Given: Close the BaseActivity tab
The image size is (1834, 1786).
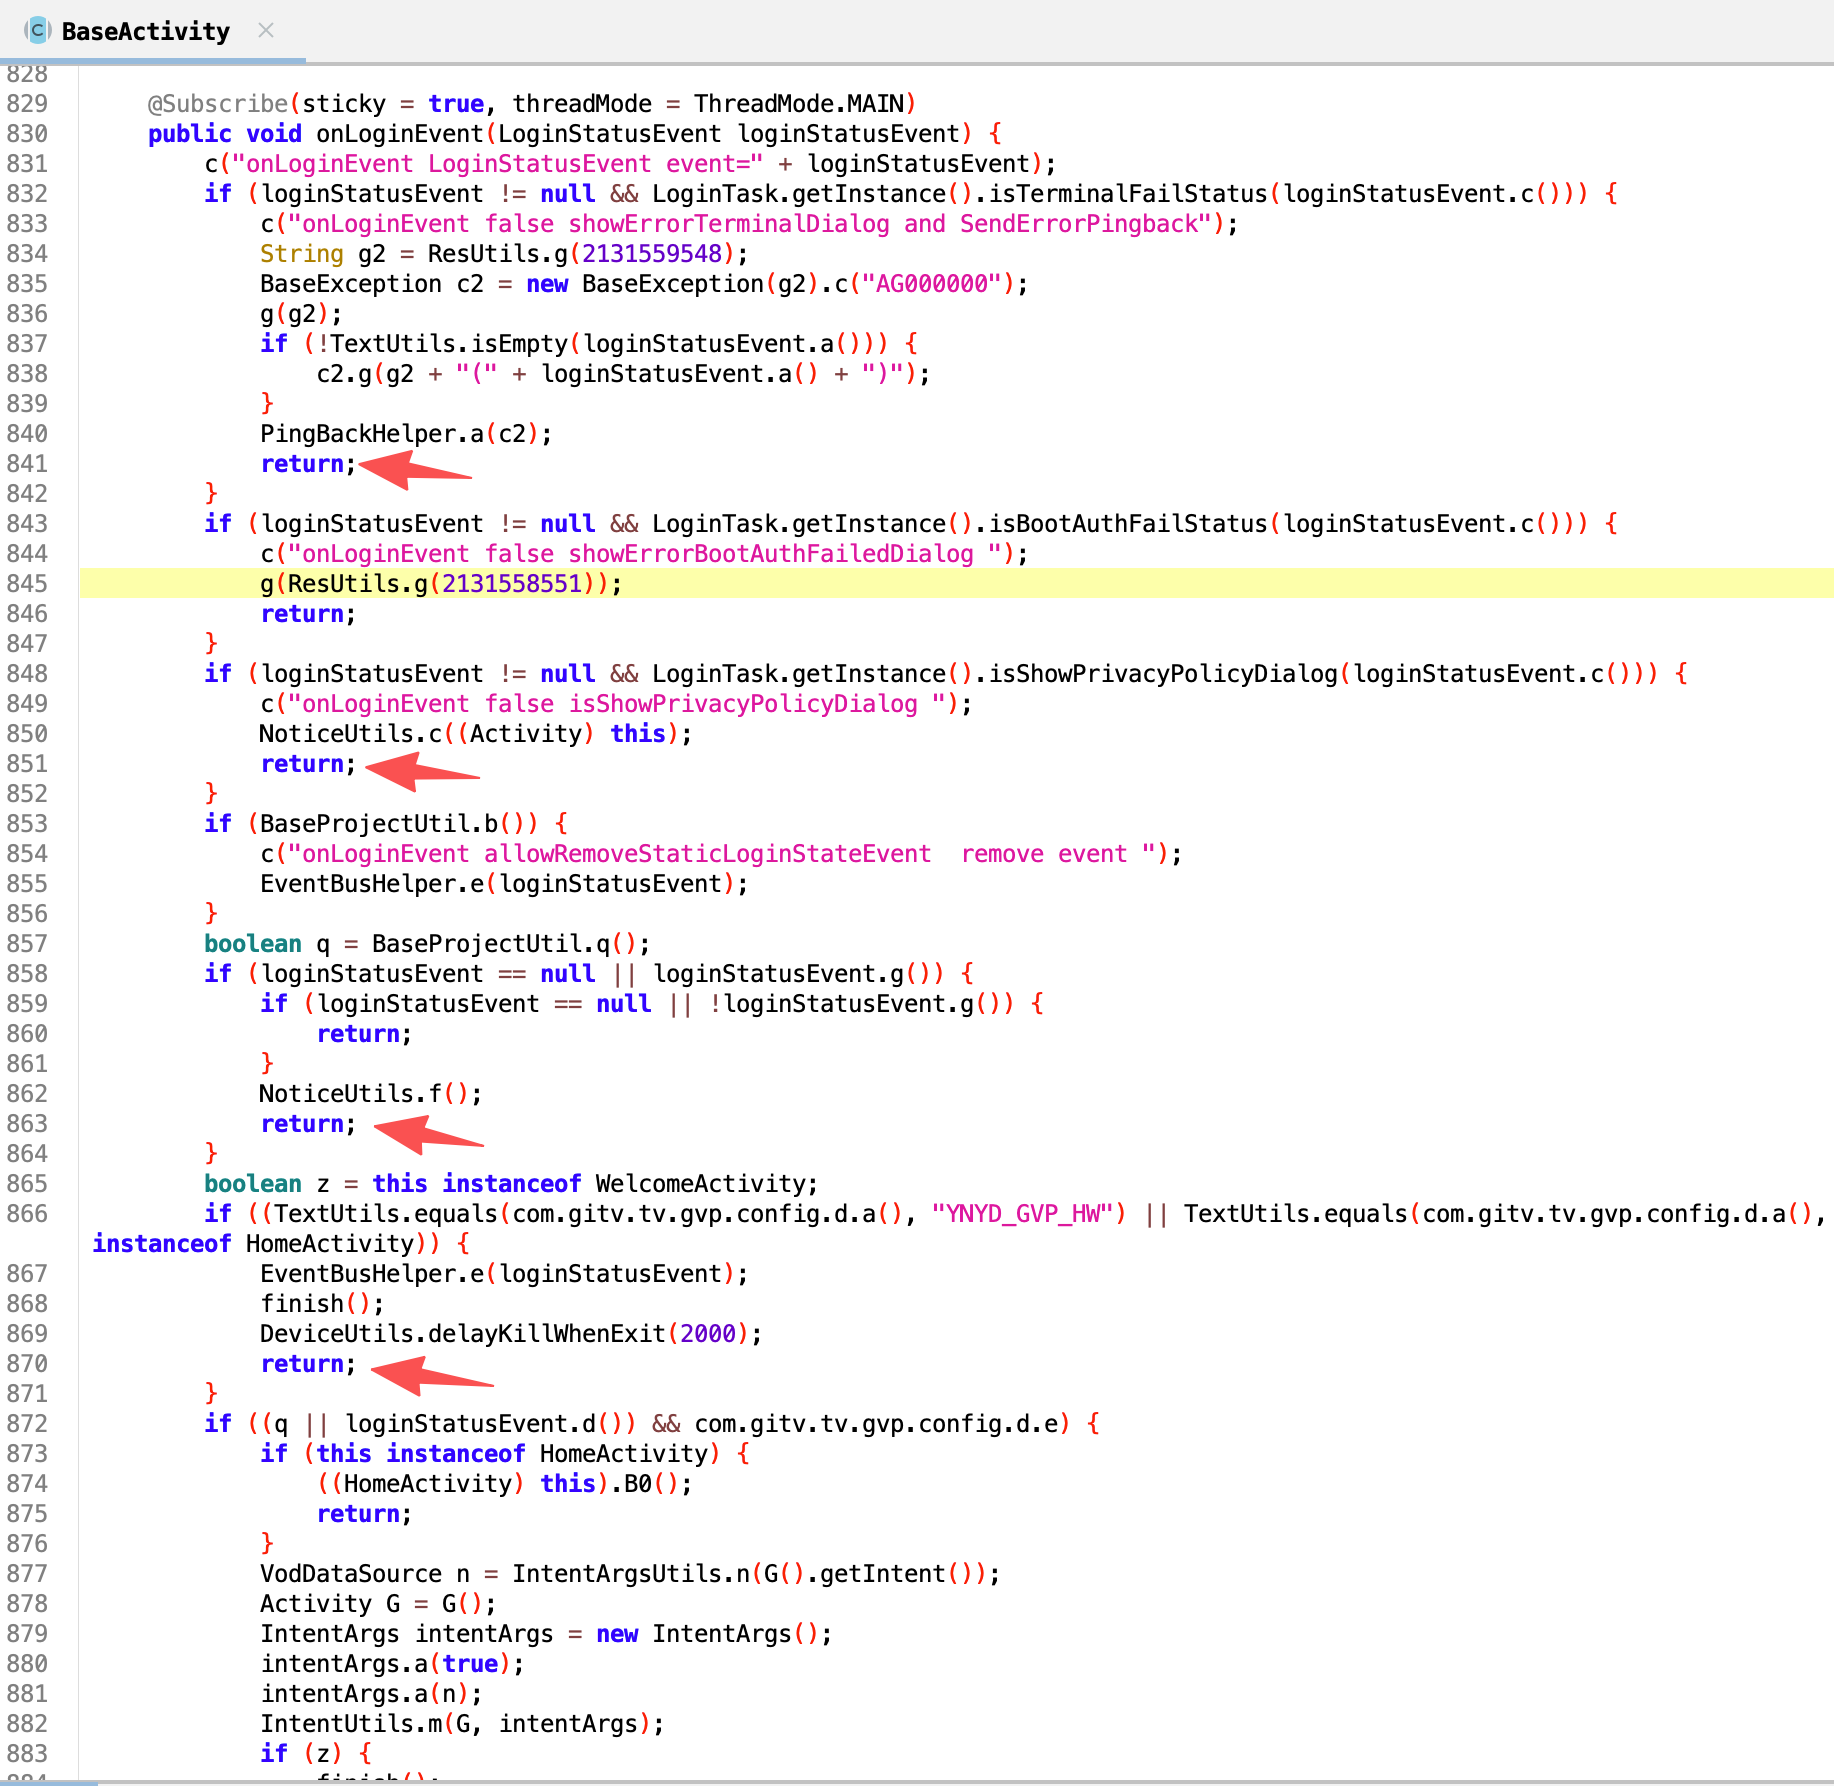Looking at the screenshot, I should (266, 30).
